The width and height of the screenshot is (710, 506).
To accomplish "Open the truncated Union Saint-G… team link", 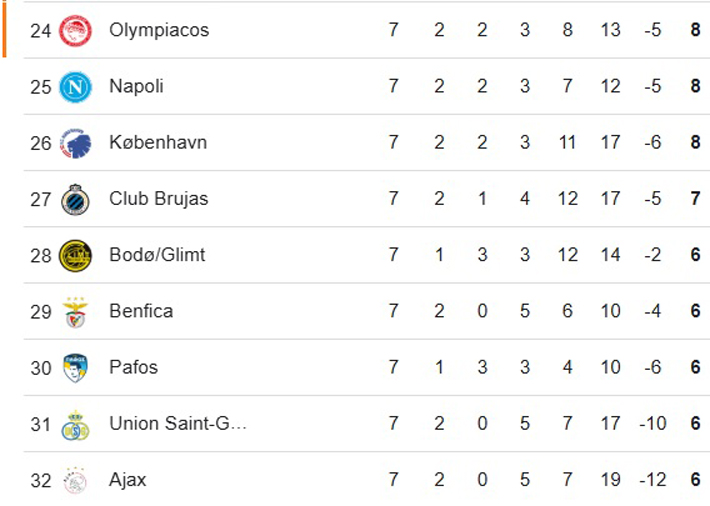I will coord(177,423).
